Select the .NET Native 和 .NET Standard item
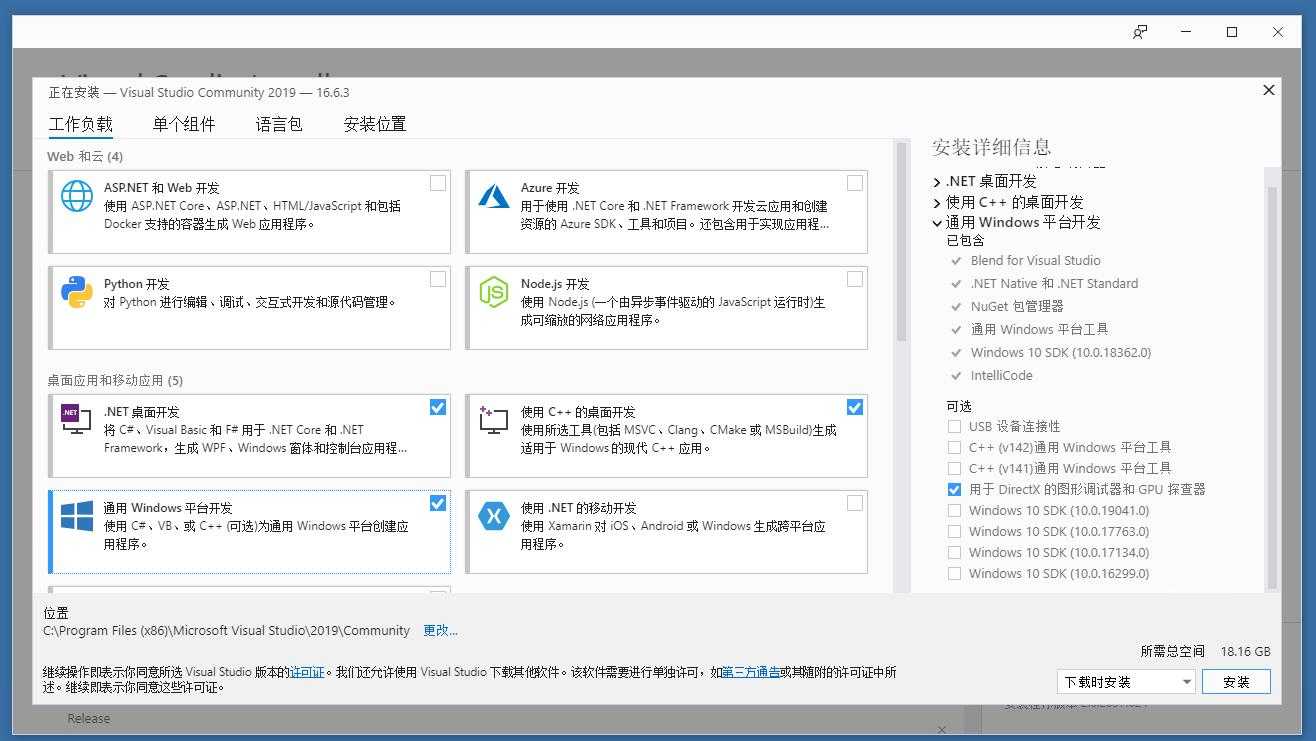Image resolution: width=1316 pixels, height=741 pixels. click(x=1054, y=283)
